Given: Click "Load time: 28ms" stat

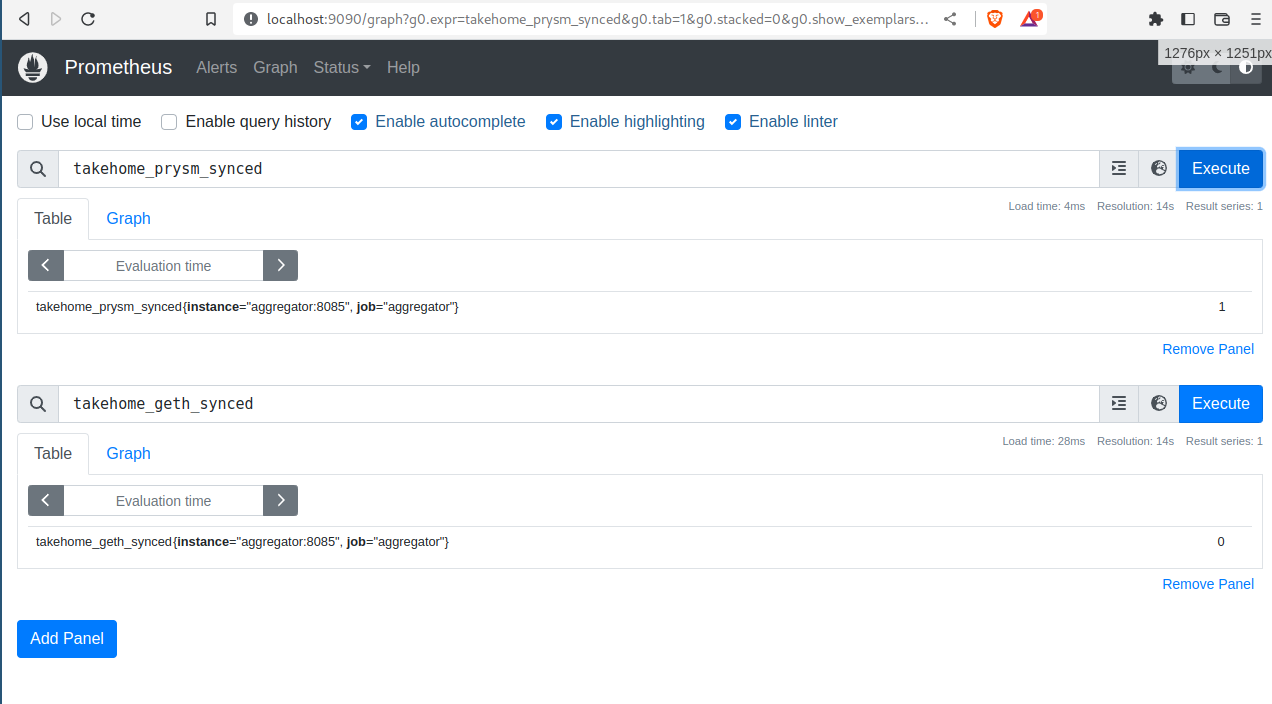Looking at the screenshot, I should click(x=1043, y=441).
